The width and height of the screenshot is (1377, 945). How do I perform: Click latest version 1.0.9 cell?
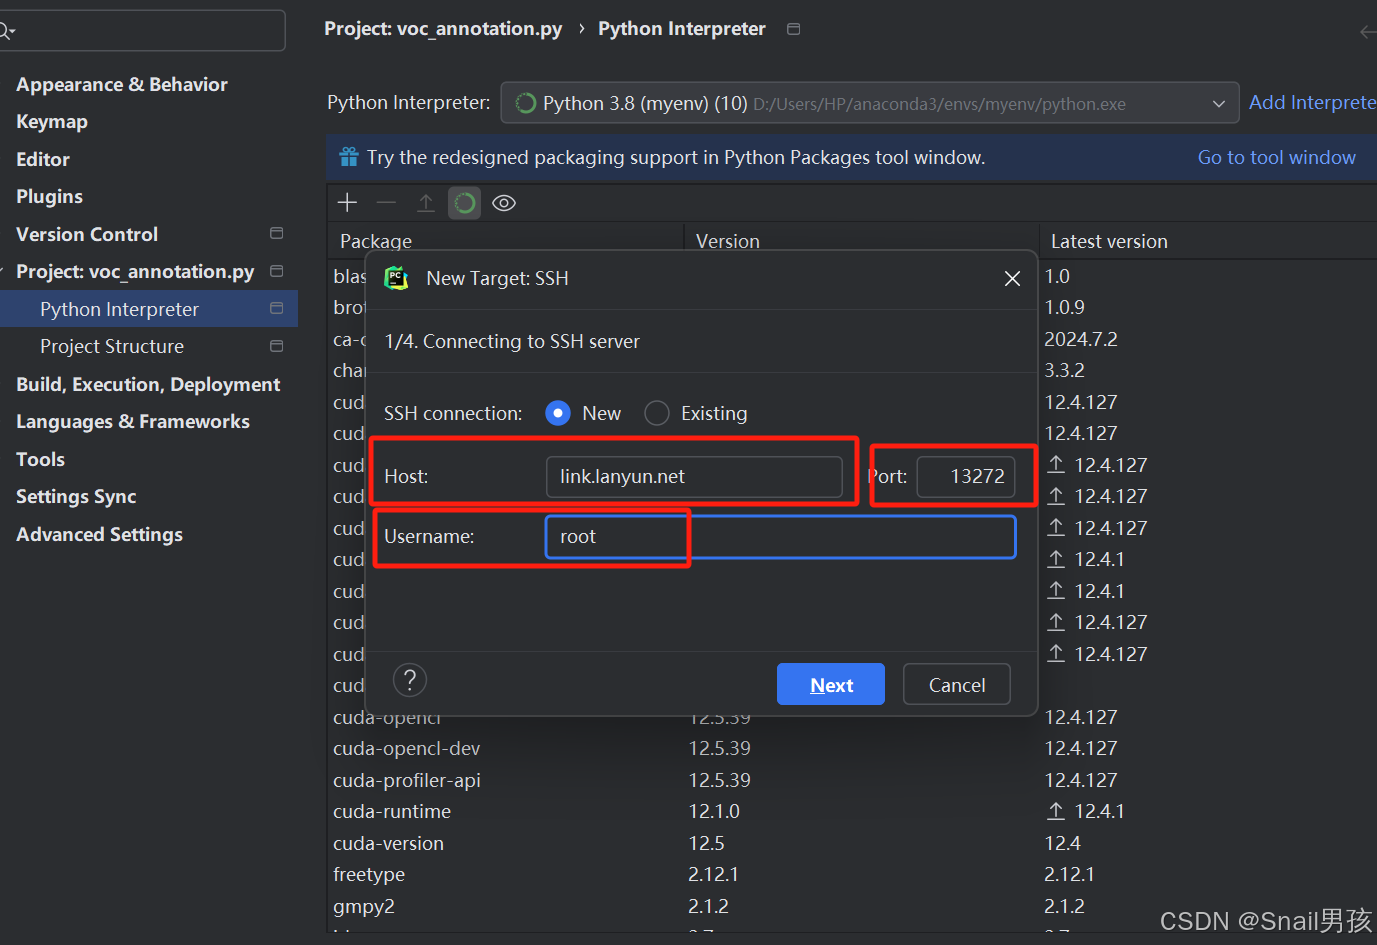coord(1064,307)
